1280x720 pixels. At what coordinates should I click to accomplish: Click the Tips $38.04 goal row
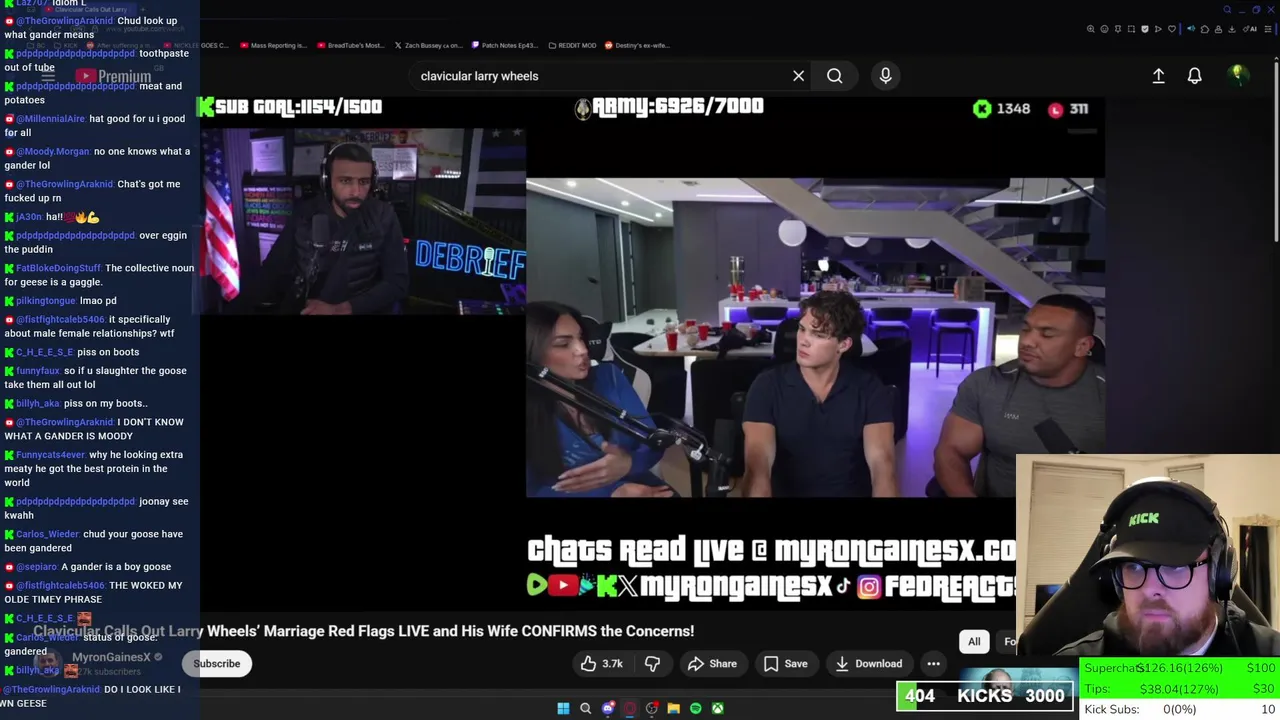(x=1180, y=689)
